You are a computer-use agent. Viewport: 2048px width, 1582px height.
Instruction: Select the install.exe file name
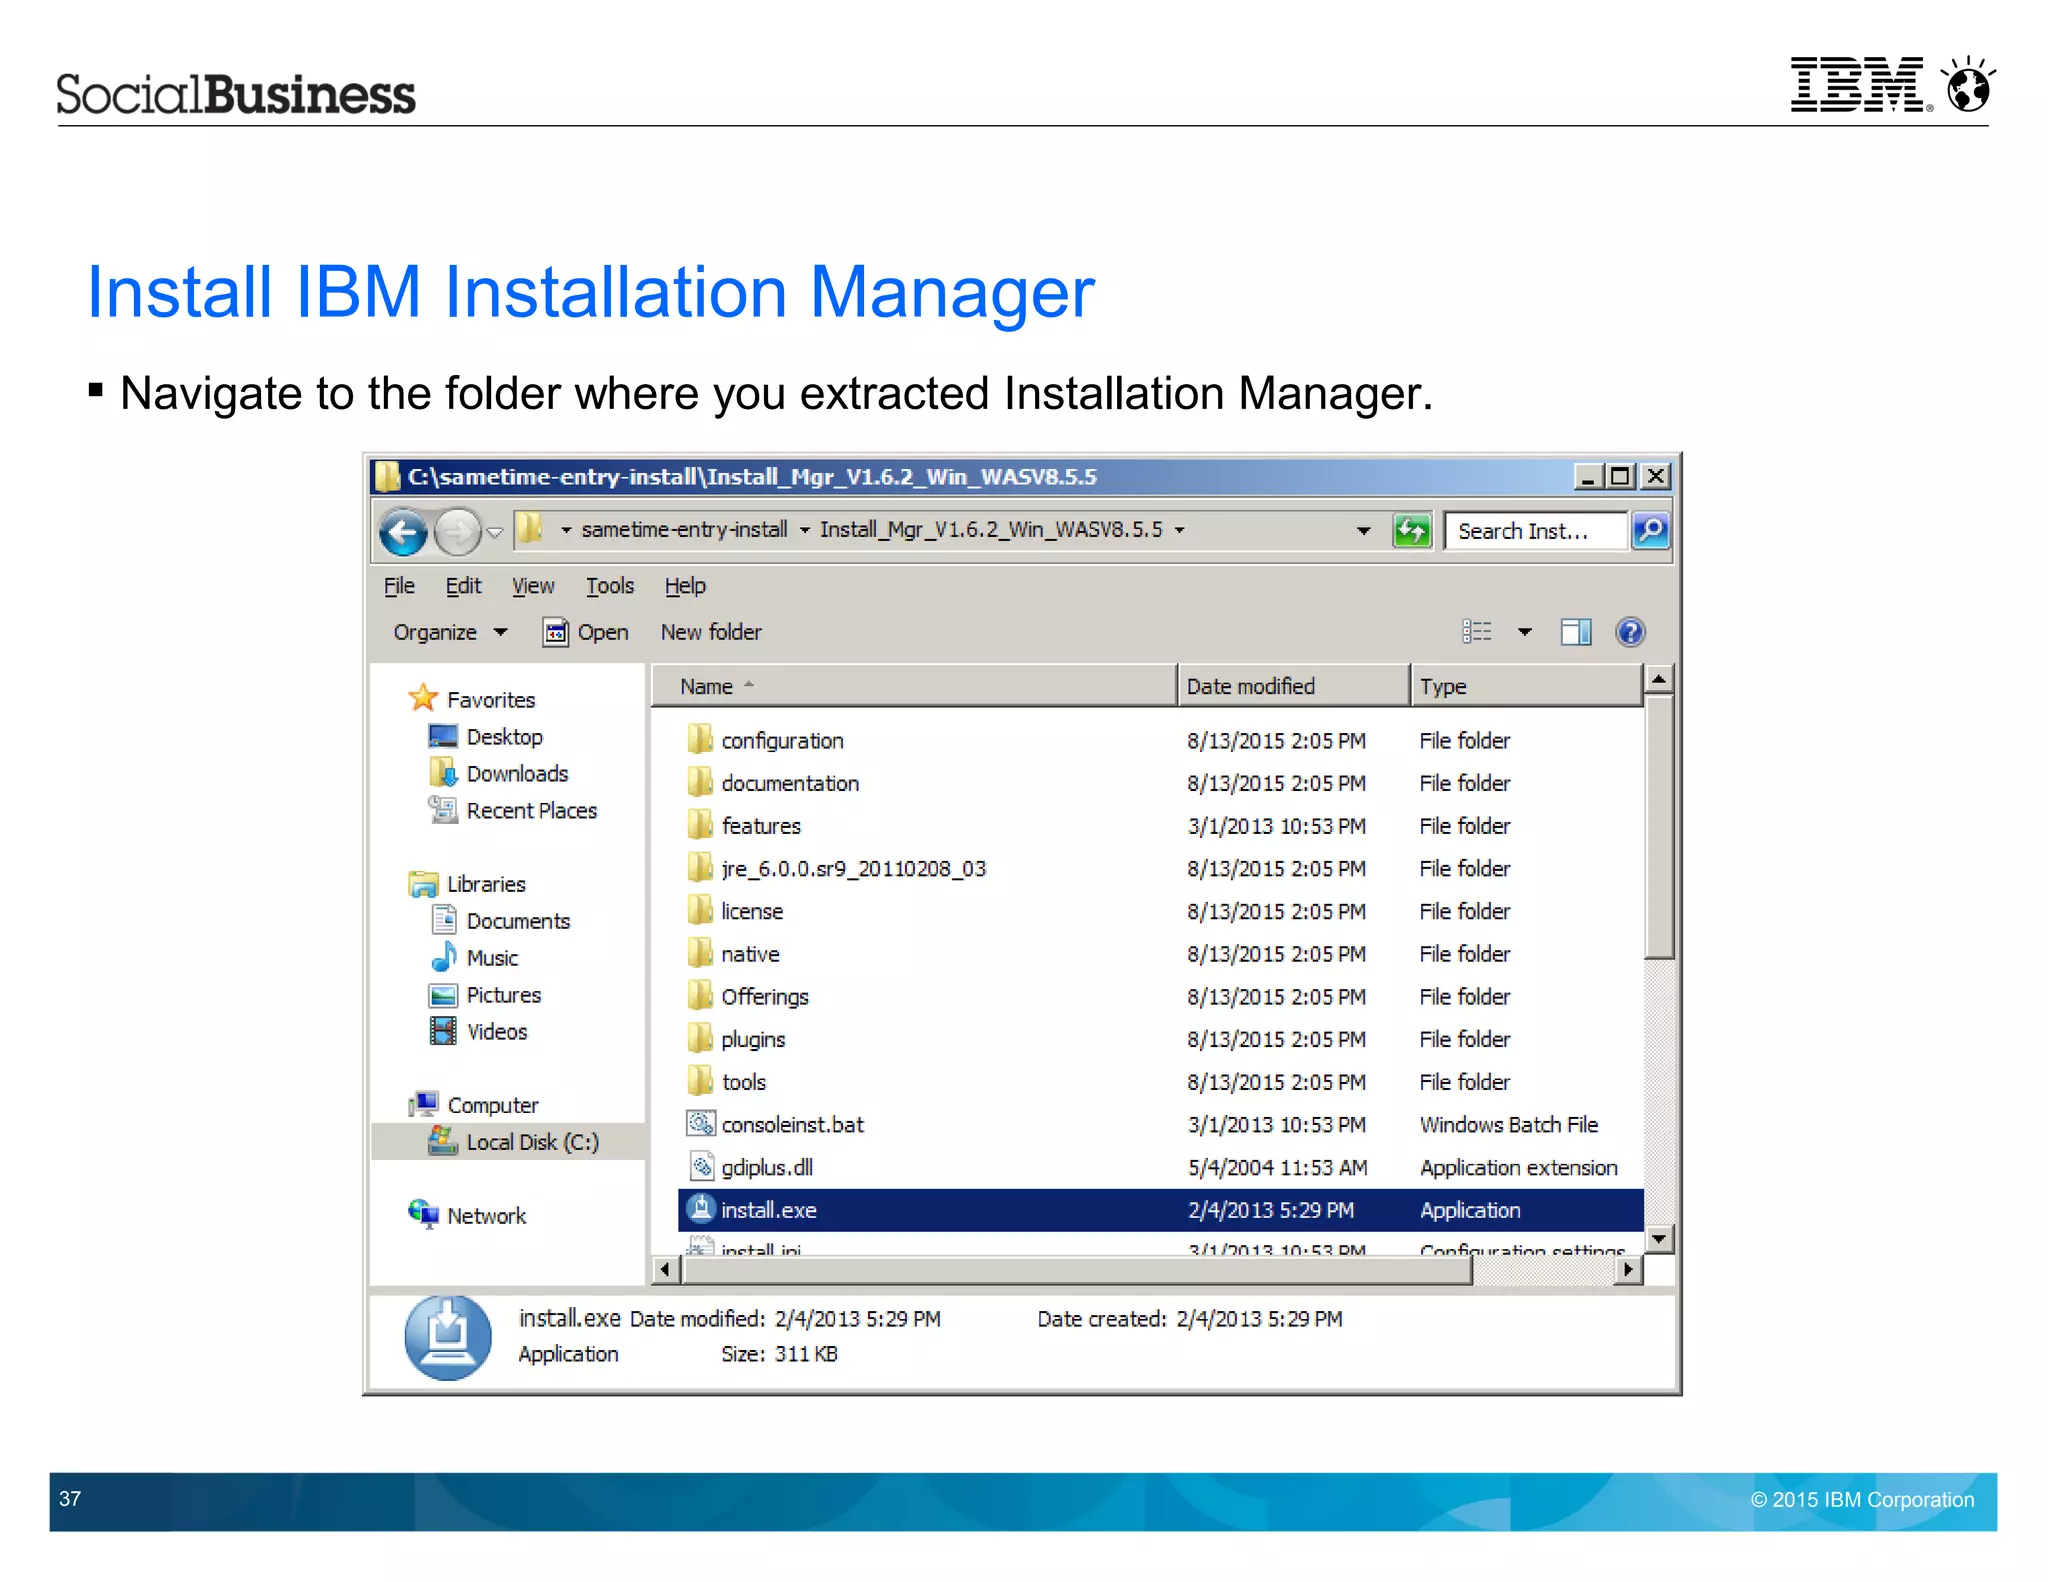click(x=769, y=1210)
